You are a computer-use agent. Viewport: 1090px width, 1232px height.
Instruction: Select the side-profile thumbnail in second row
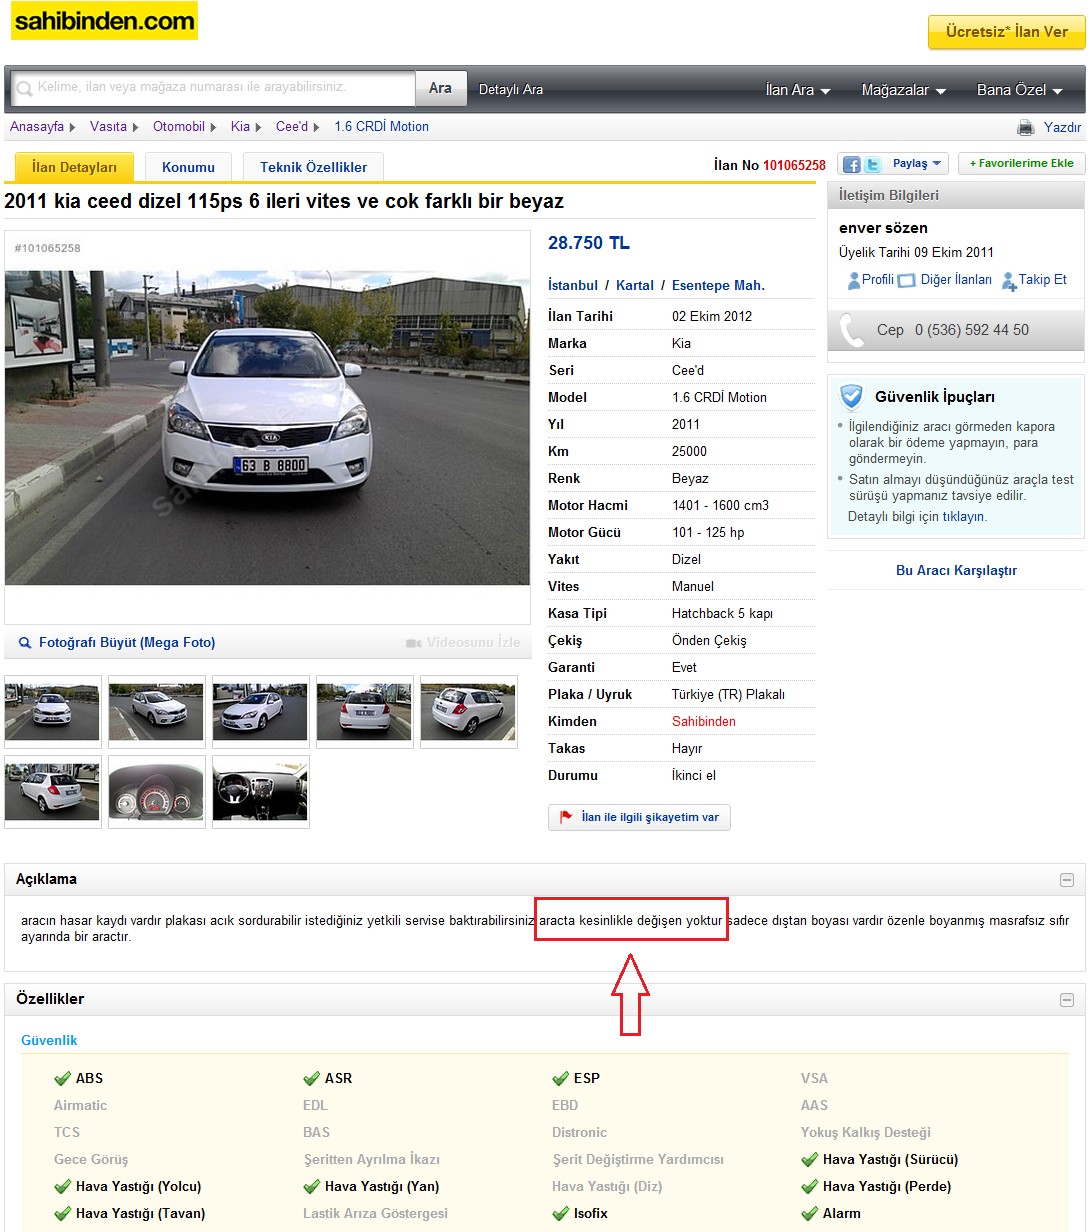click(52, 792)
